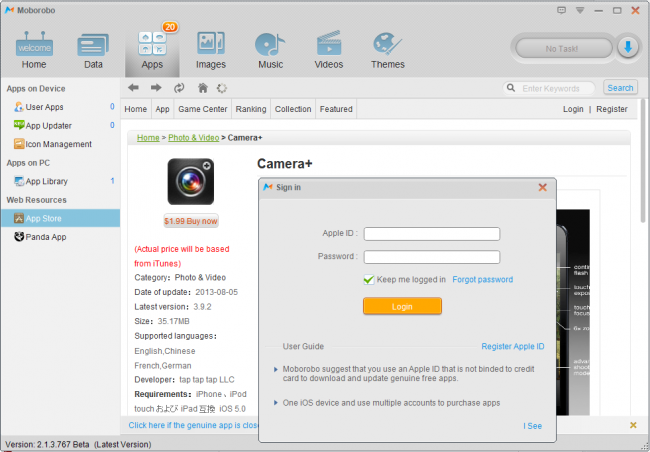Open Panda App in sidebar
Viewport: 650px width, 452px height.
click(60, 237)
